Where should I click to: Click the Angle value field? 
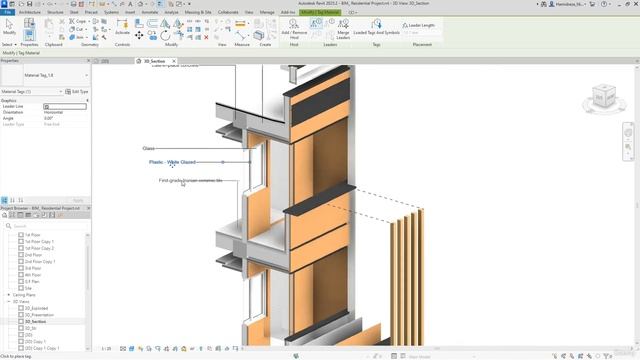coord(65,118)
